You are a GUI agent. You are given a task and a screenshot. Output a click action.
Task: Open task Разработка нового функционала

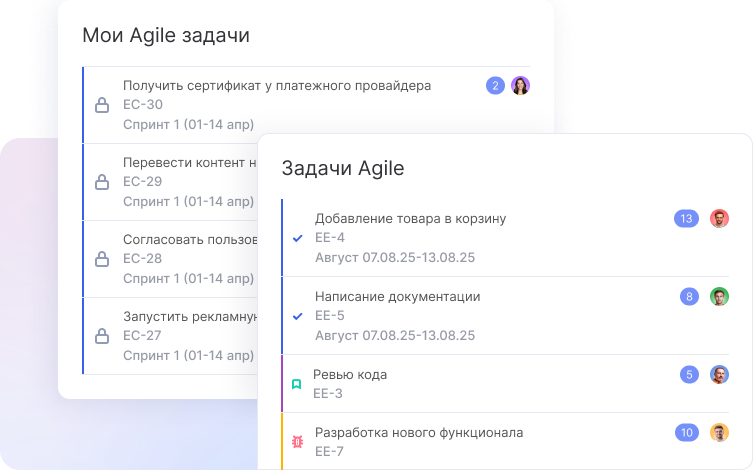point(419,433)
